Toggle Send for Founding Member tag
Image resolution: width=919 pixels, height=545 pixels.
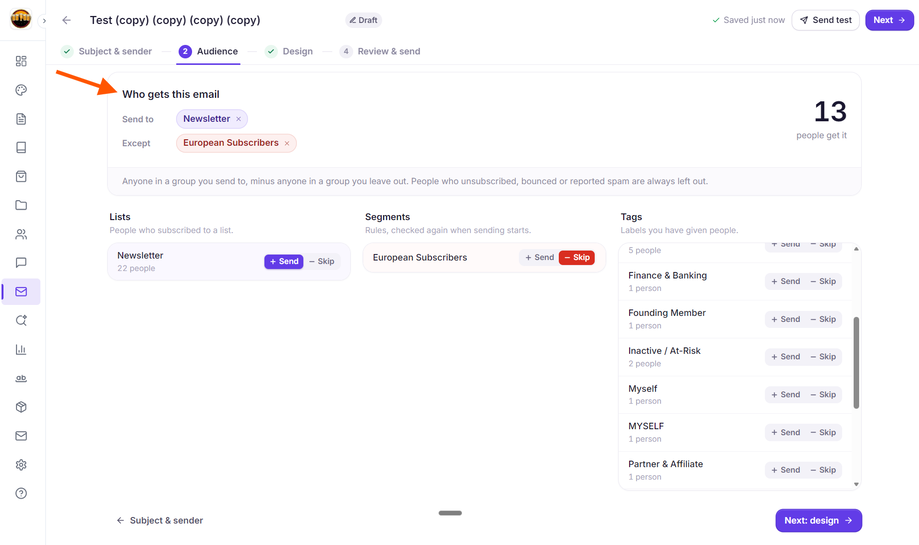click(x=785, y=319)
